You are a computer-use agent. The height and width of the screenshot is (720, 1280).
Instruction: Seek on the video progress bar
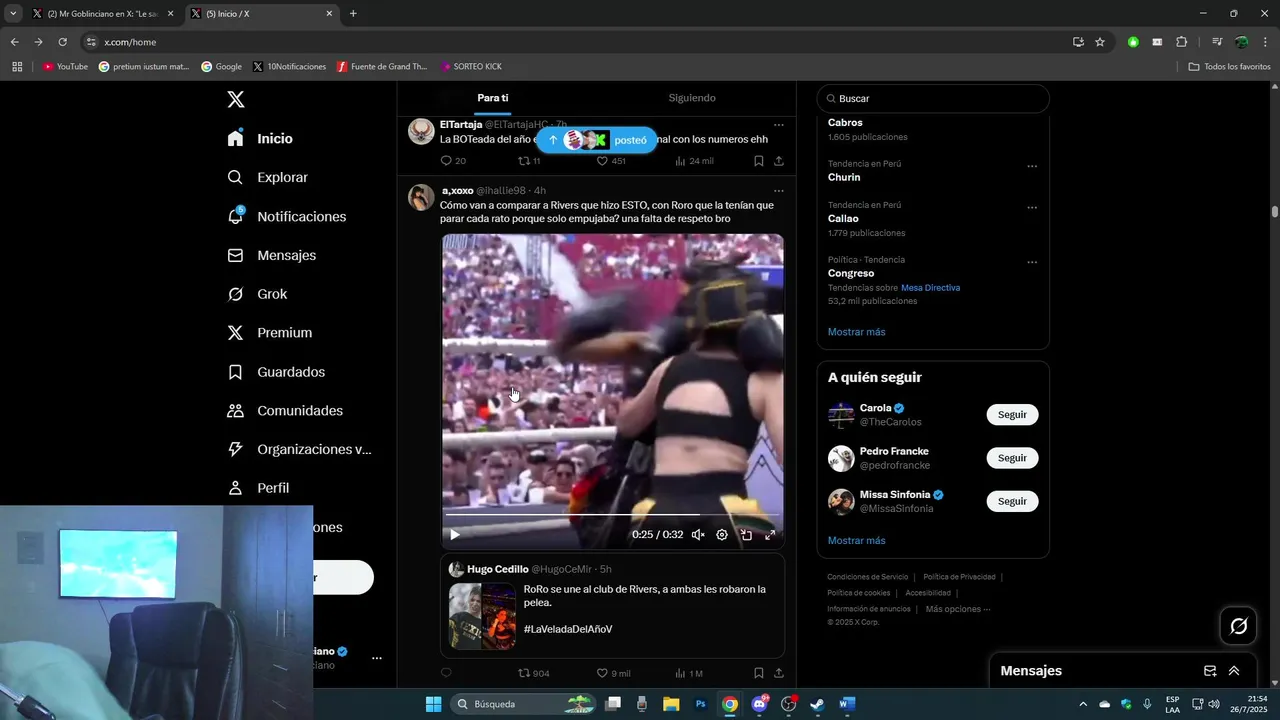[613, 515]
